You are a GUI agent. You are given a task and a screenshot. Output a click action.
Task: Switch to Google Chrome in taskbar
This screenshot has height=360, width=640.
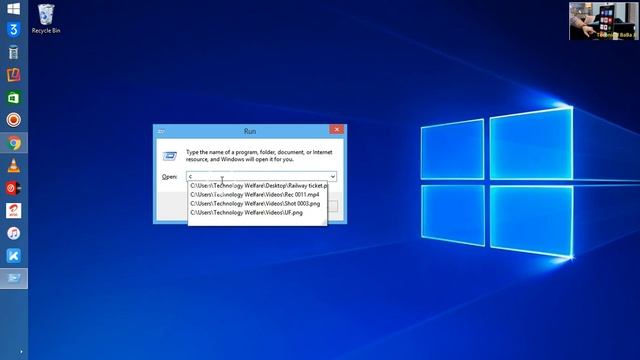coord(13,143)
